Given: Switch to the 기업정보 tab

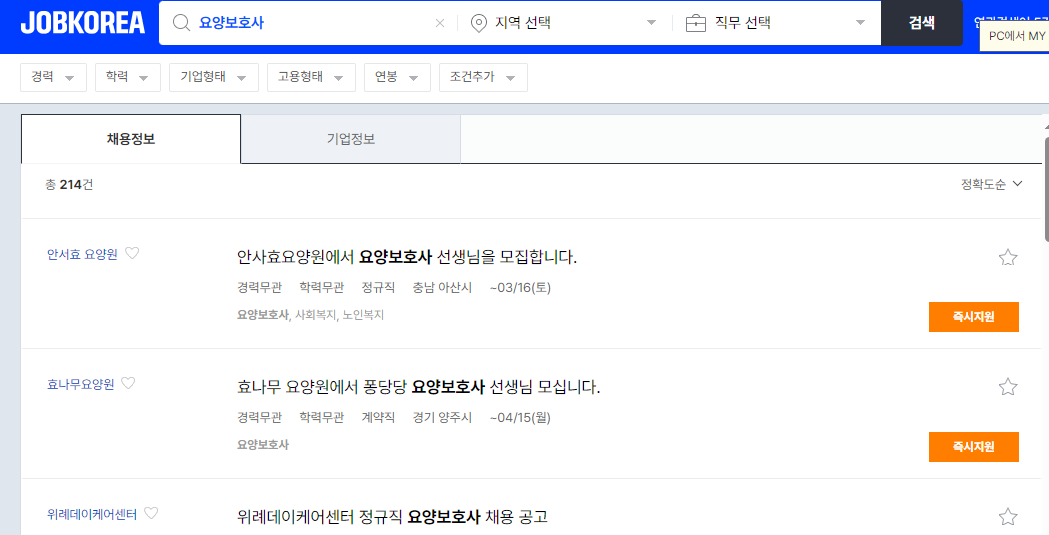Looking at the screenshot, I should [x=351, y=139].
